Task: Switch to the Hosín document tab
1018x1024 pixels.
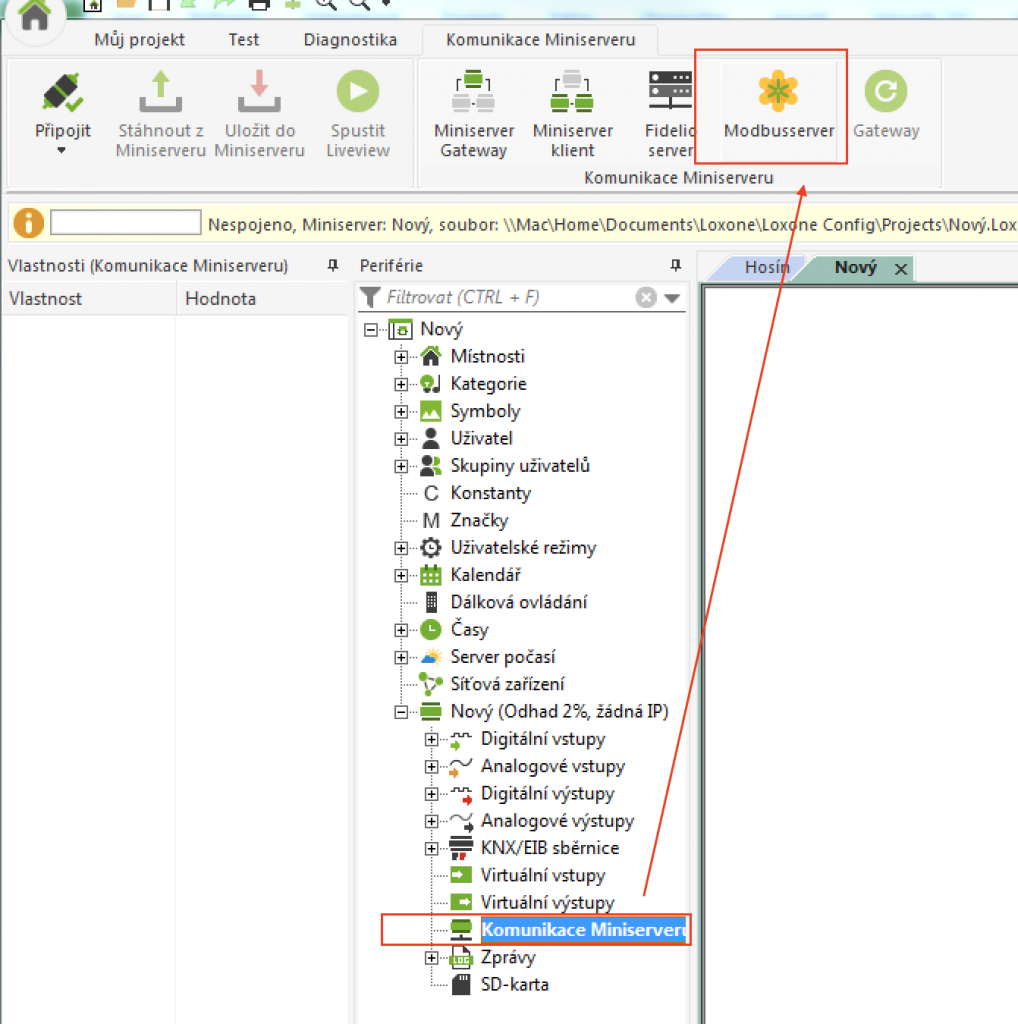Action: point(767,268)
